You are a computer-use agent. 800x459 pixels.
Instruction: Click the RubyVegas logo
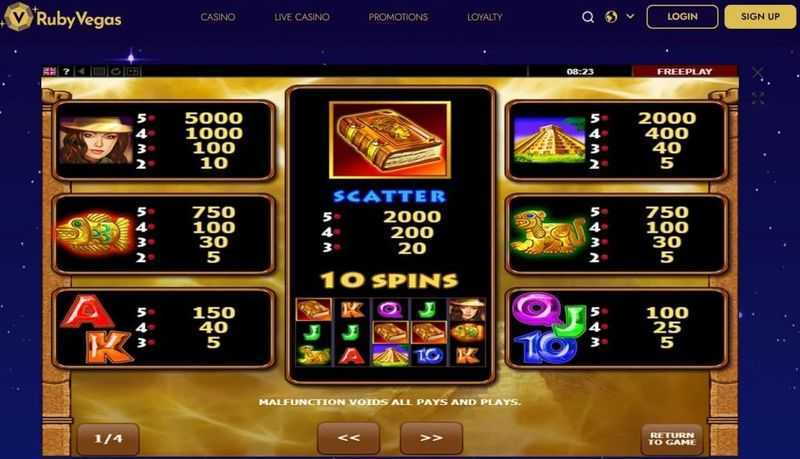click(63, 17)
